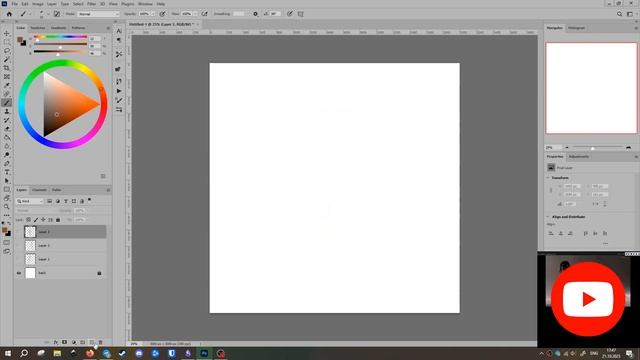
Task: Add a layer mask
Action: pyautogui.click(x=64, y=342)
